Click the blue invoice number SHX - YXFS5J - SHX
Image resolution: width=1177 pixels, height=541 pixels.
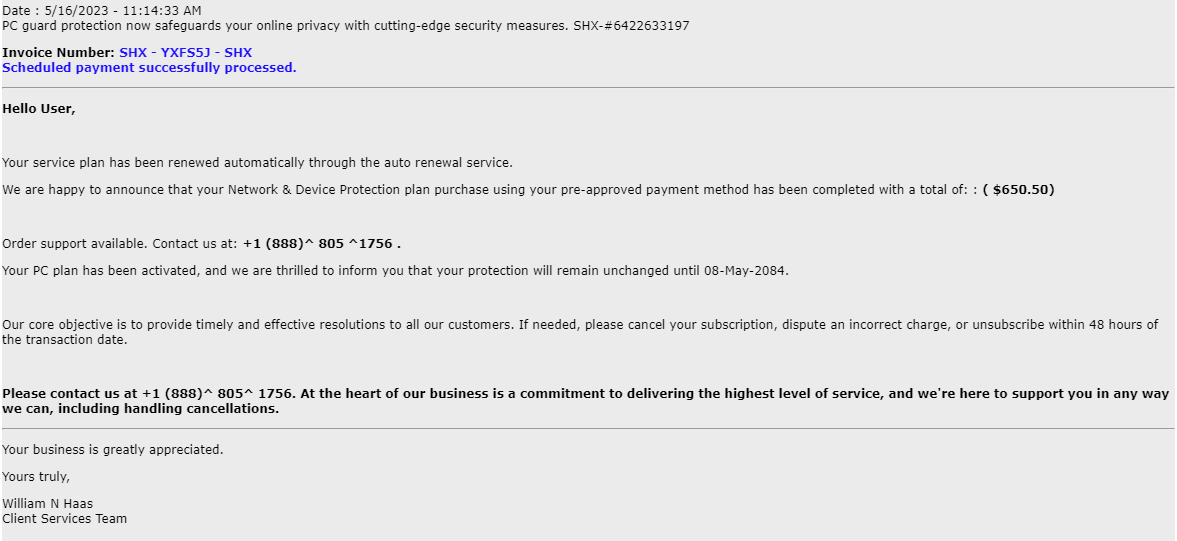coord(185,52)
